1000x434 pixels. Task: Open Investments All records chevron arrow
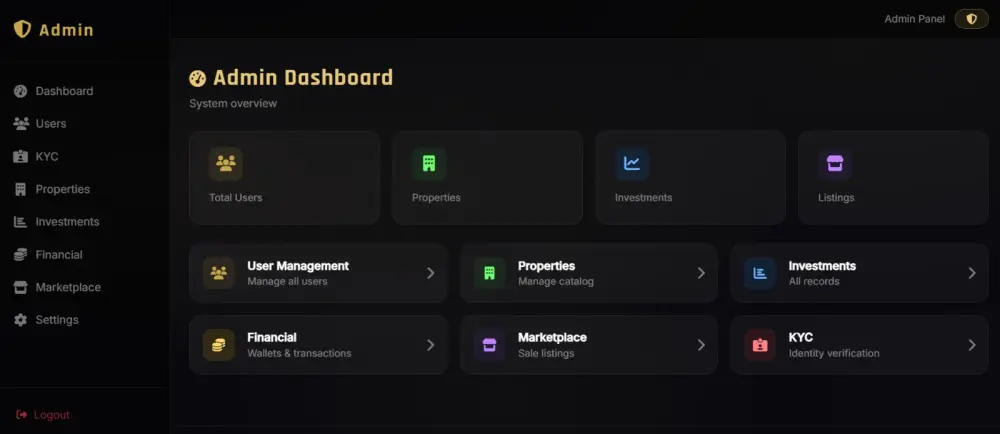click(972, 273)
